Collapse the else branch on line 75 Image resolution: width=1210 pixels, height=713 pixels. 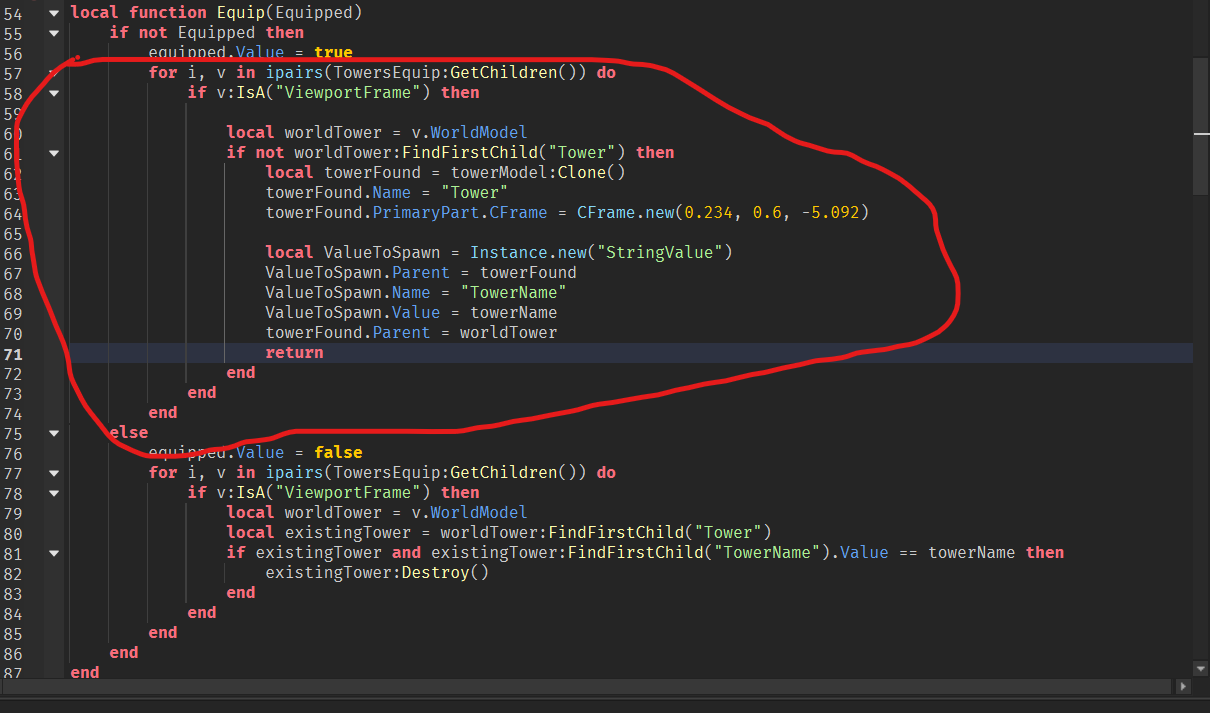(x=53, y=432)
